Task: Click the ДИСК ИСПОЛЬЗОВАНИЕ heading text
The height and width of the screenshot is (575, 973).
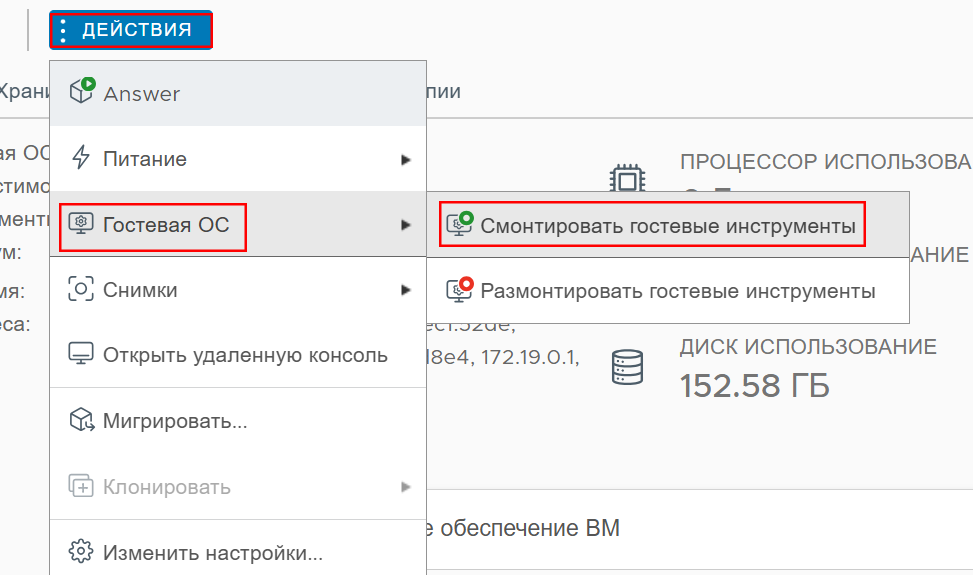Action: point(808,347)
